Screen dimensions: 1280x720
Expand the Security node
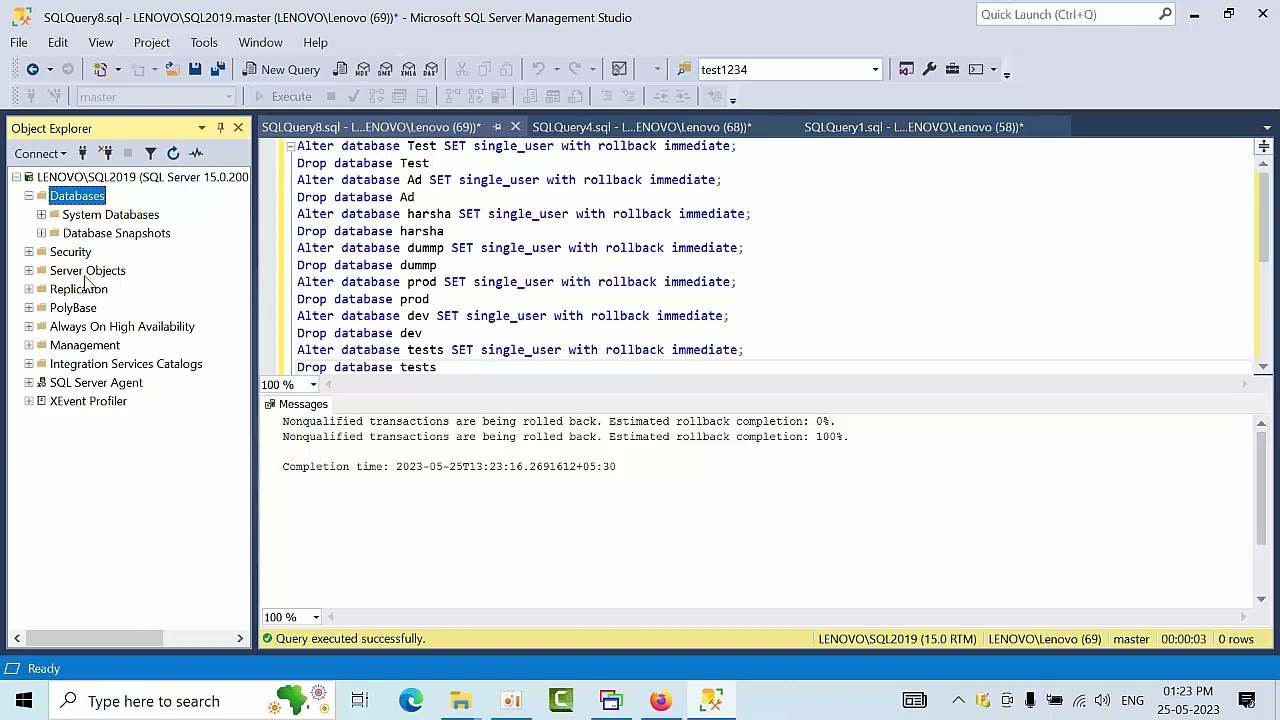29,252
